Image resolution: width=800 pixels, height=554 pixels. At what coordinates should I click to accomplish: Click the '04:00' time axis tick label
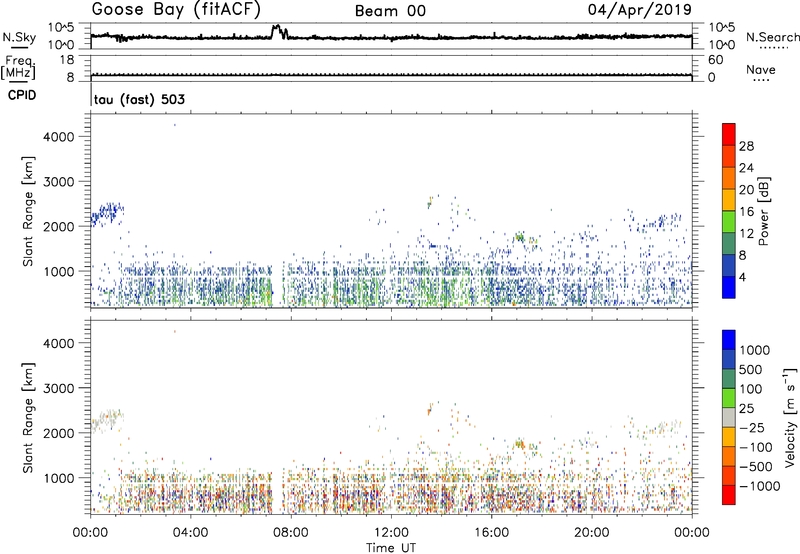pyautogui.click(x=190, y=533)
